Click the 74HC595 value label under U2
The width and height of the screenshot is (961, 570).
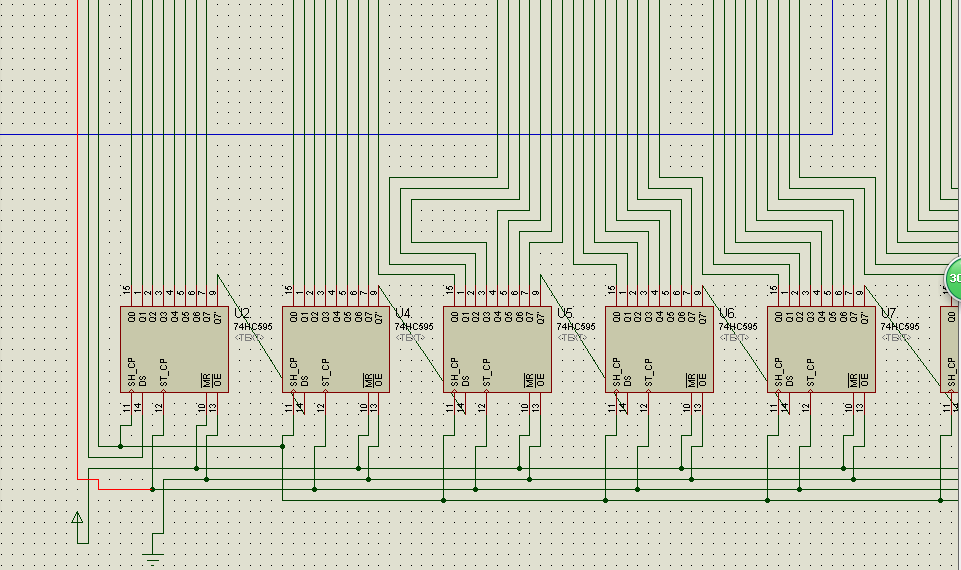[253, 327]
